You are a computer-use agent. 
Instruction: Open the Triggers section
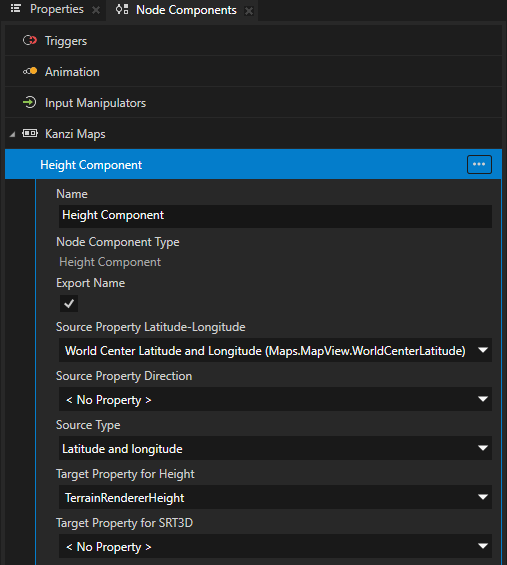coord(253,40)
